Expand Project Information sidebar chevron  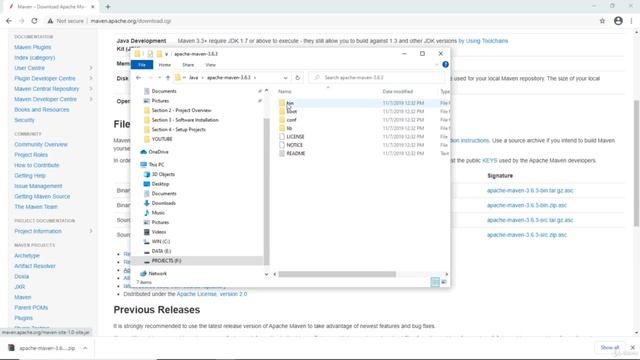[91, 231]
